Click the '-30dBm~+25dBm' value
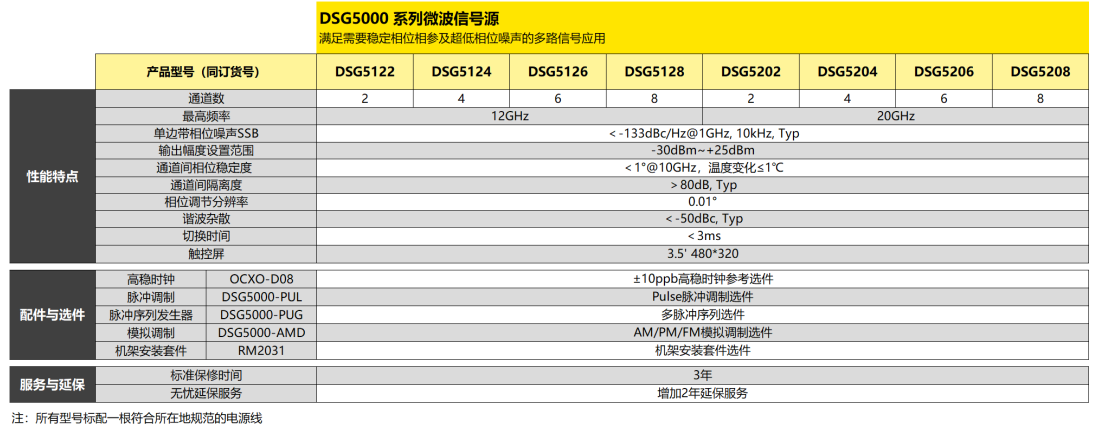This screenshot has width=1099, height=434. 703,151
